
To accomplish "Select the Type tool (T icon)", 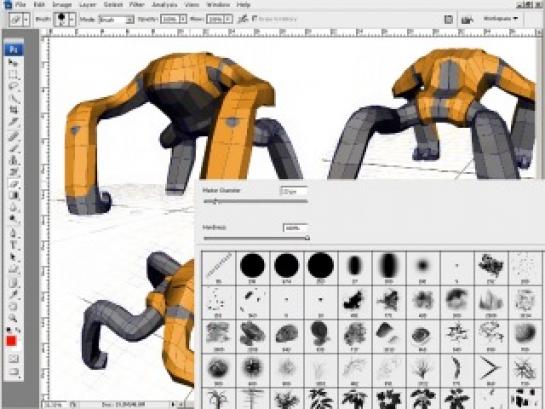I will coord(13,245).
